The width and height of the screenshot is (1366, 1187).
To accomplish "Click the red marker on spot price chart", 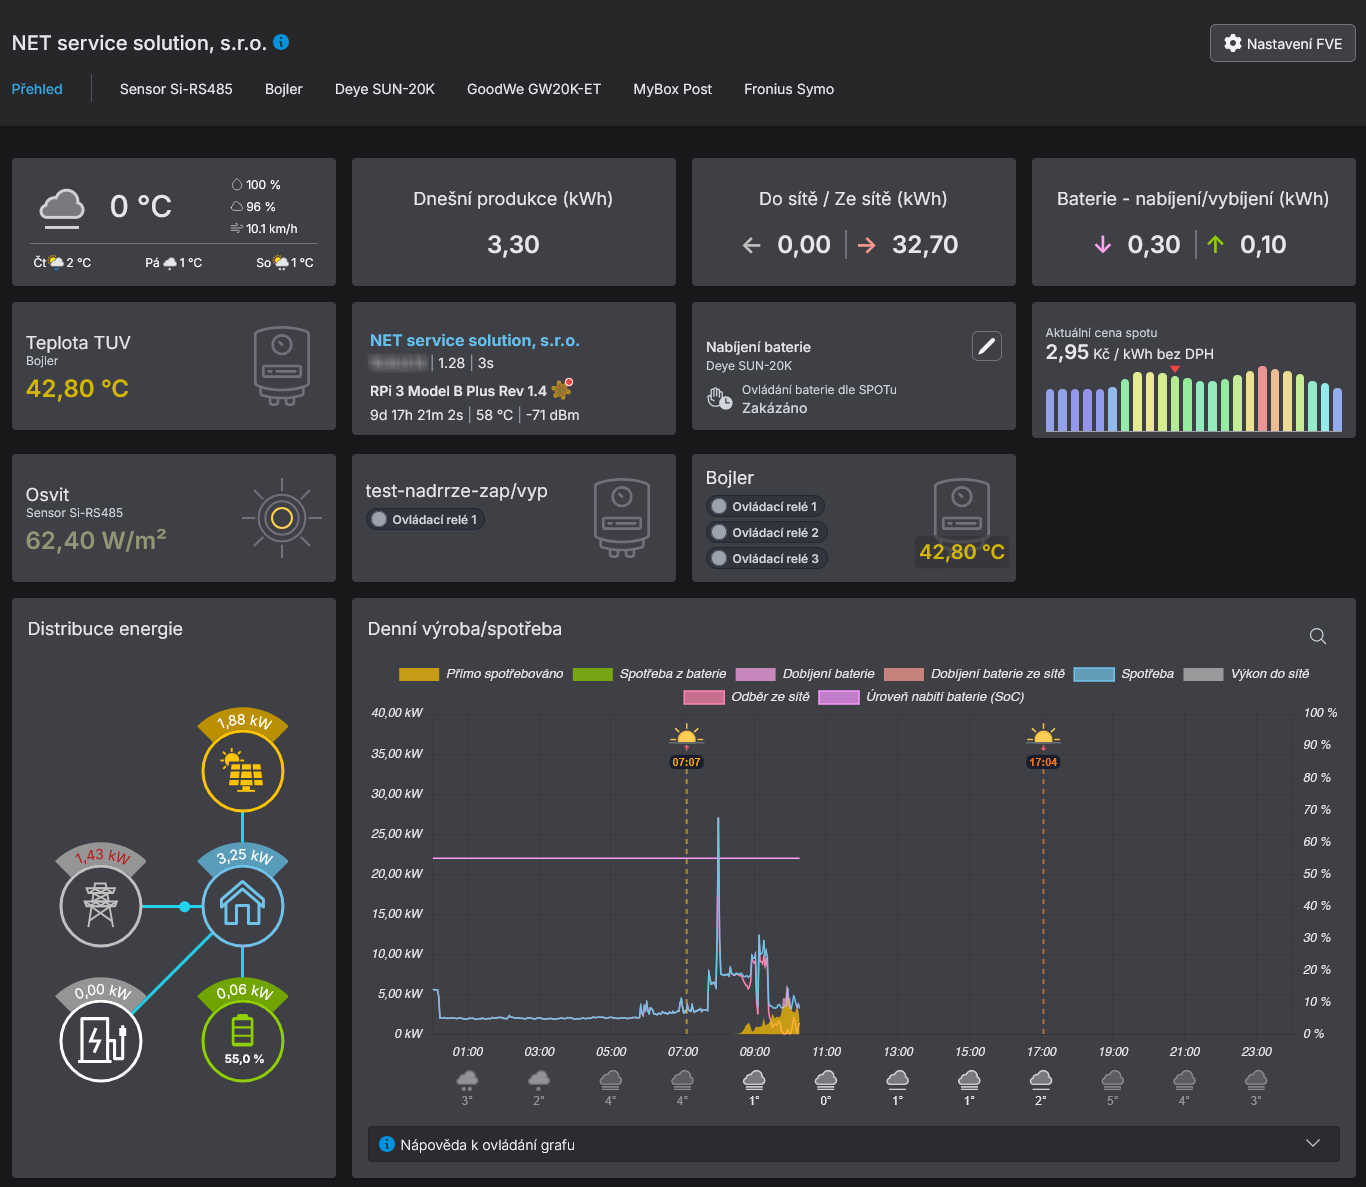I will 1175,370.
